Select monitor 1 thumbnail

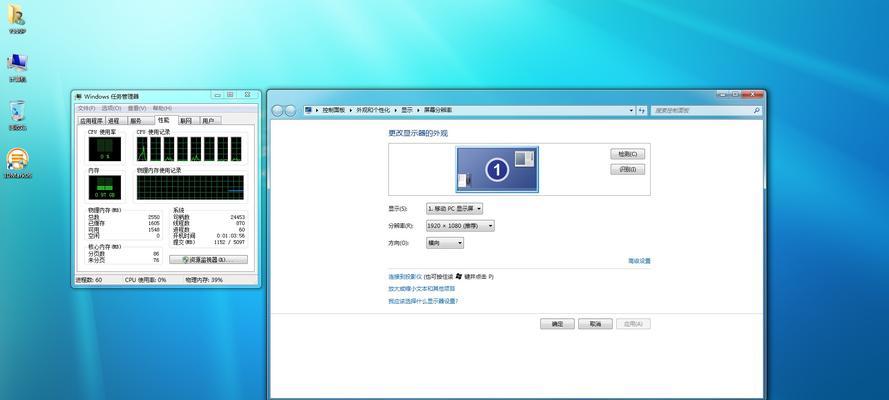[497, 169]
